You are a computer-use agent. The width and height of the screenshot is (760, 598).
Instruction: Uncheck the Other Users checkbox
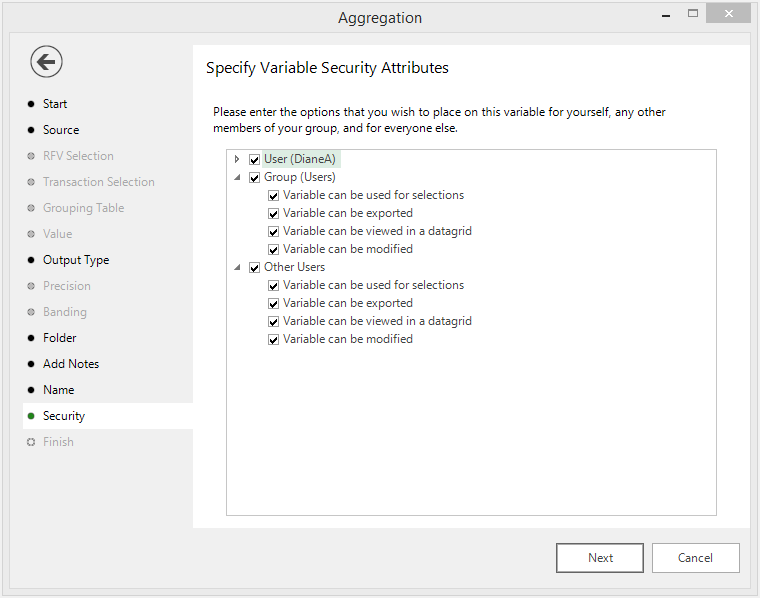tap(254, 268)
